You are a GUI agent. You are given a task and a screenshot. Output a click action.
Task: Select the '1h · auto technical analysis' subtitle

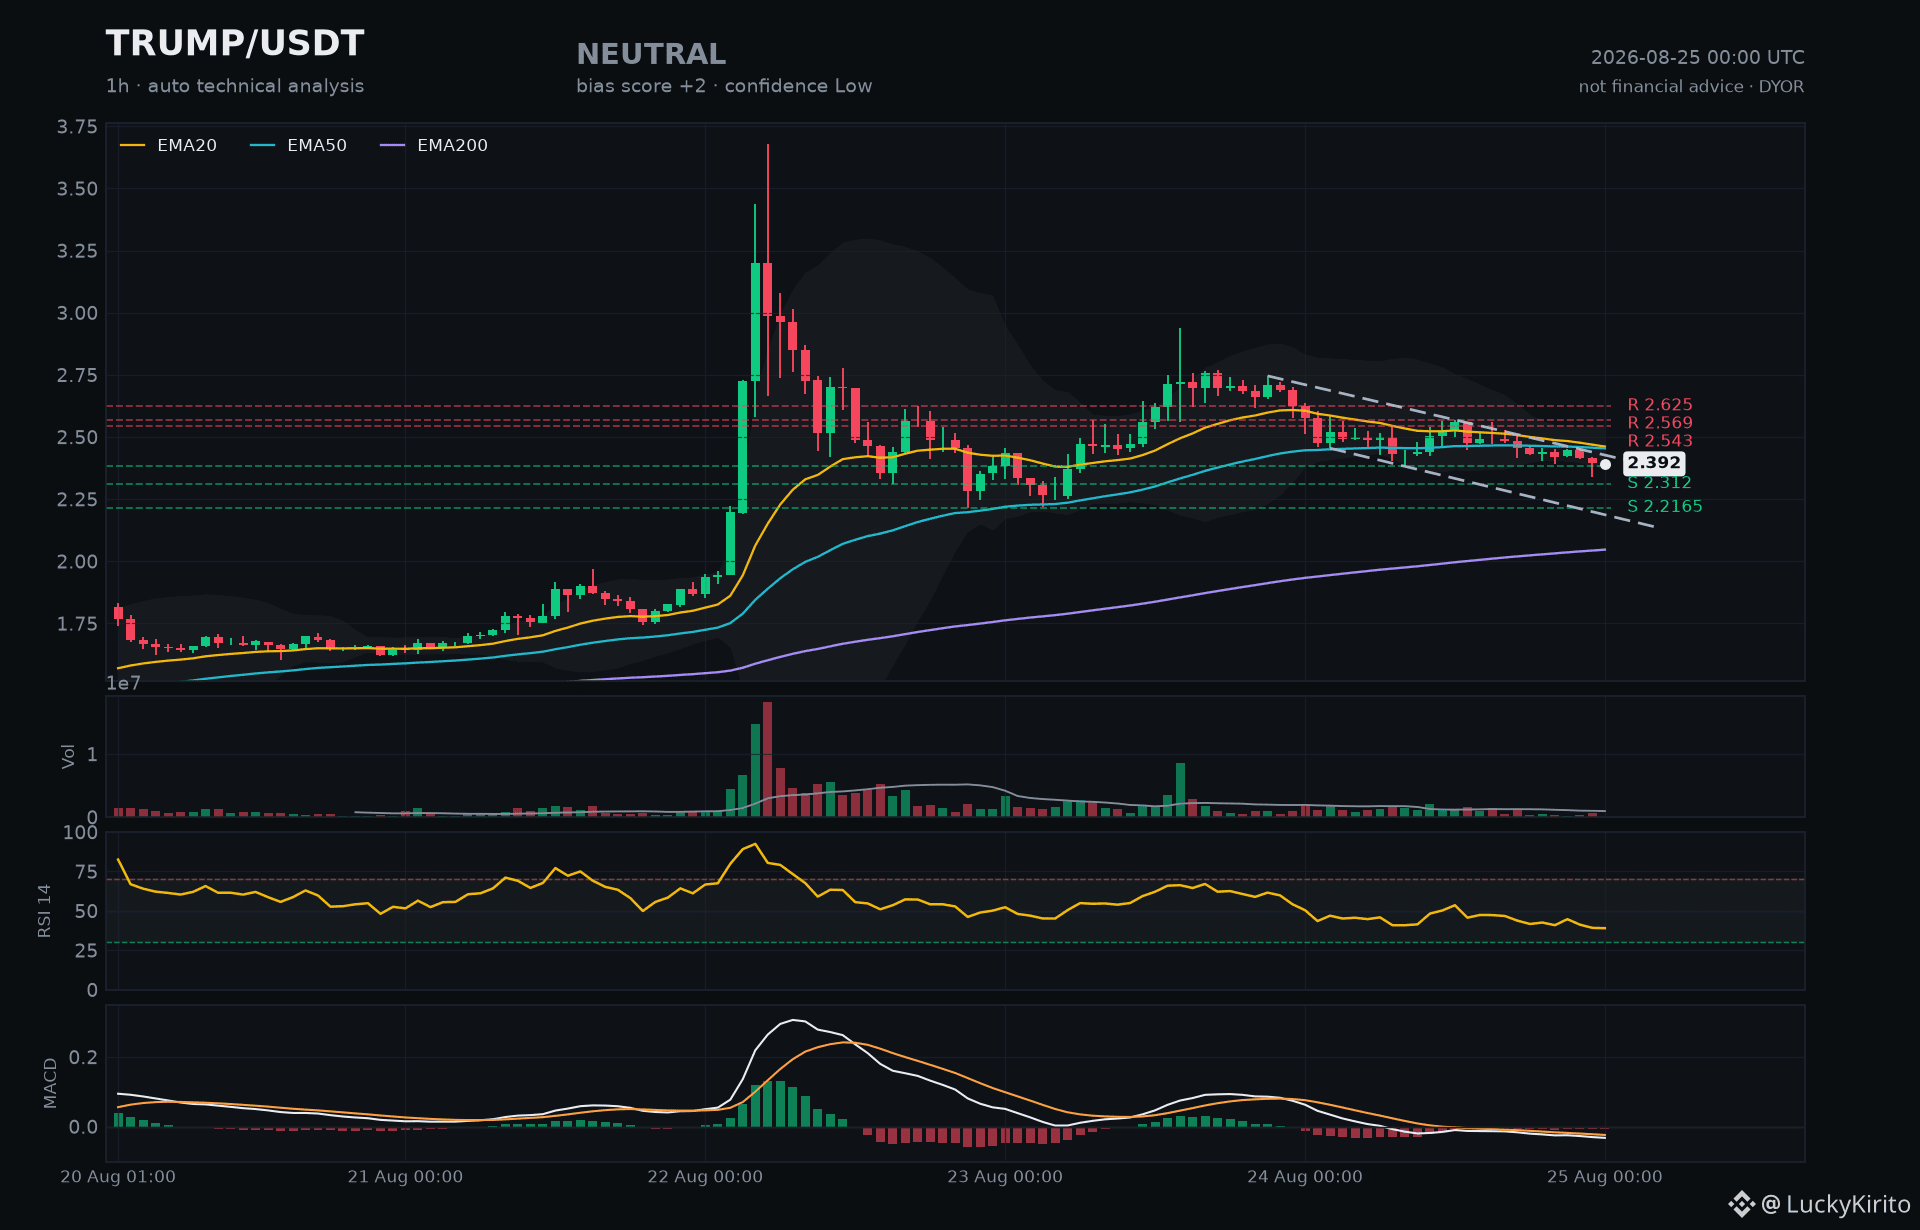point(235,86)
